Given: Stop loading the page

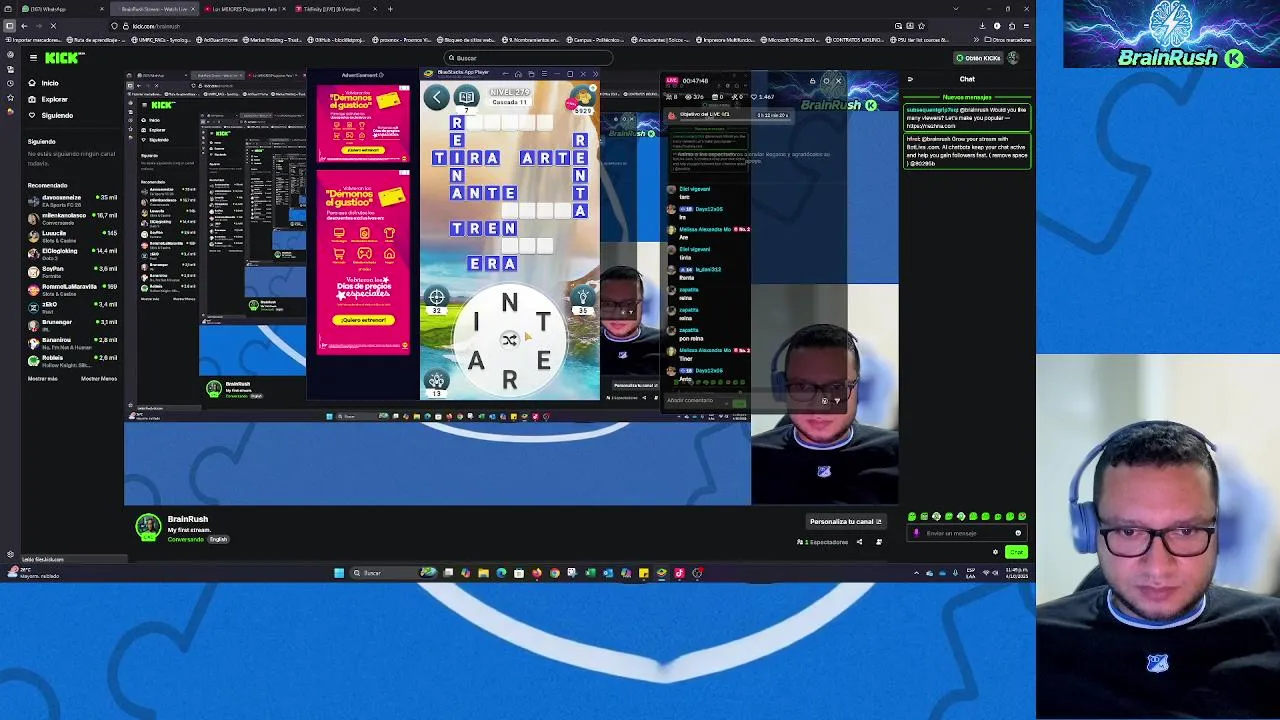Looking at the screenshot, I should coord(53,26).
